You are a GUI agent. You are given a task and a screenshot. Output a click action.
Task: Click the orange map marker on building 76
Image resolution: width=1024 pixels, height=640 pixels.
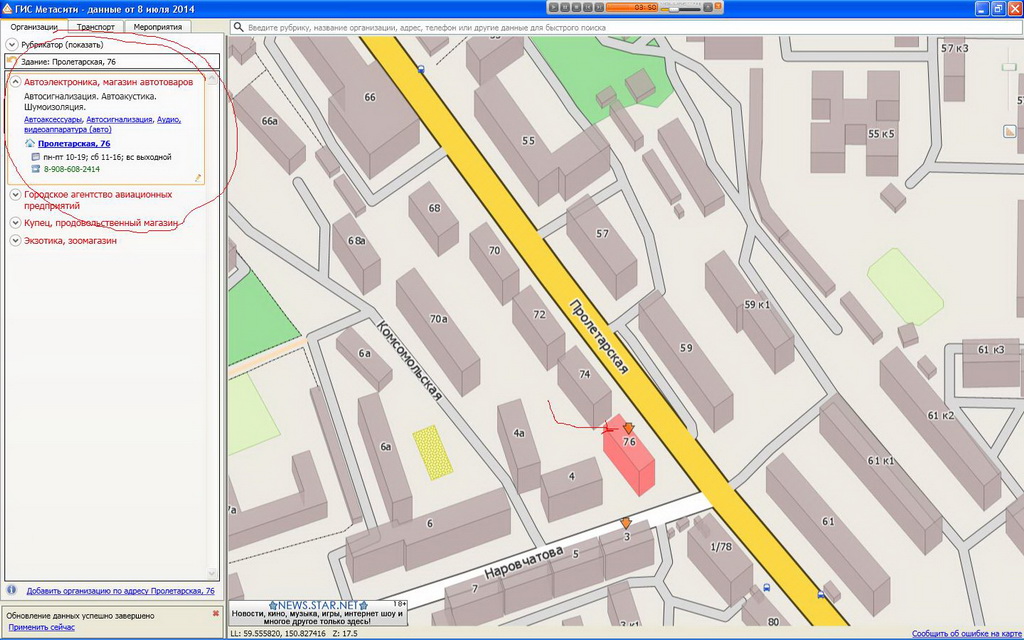(628, 428)
